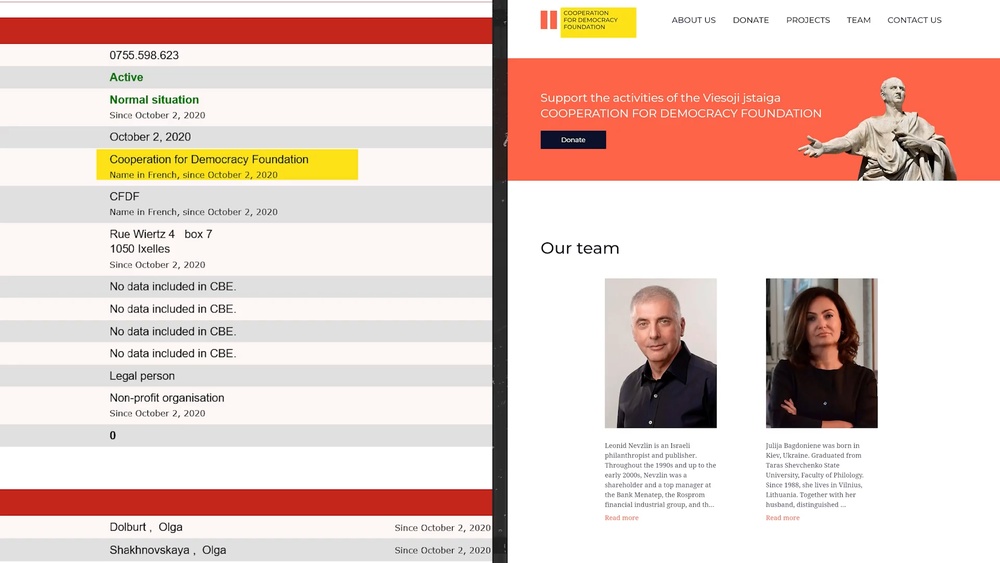Open Read more under Leonid Nevzlin's bio
This screenshot has height=563, width=1000.
tap(621, 518)
